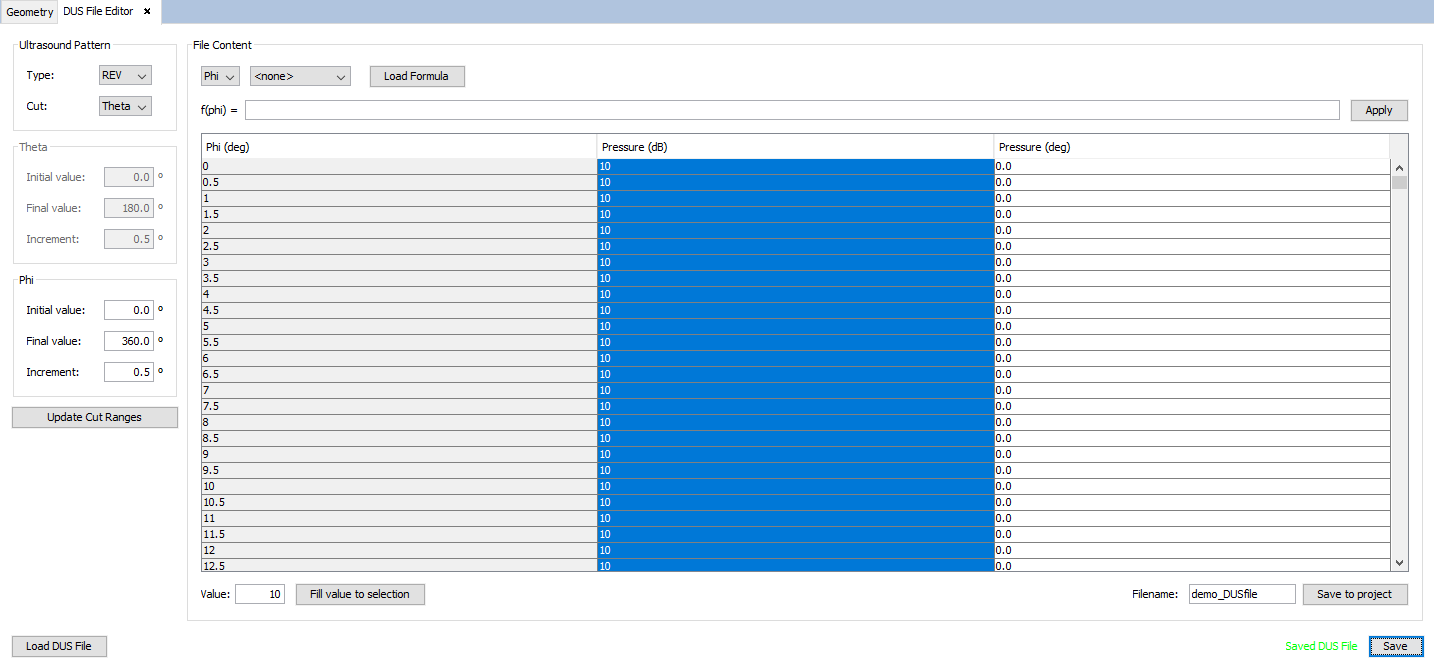This screenshot has width=1434, height=666.
Task: Click into the f(phi) formula field
Action: (x=791, y=110)
